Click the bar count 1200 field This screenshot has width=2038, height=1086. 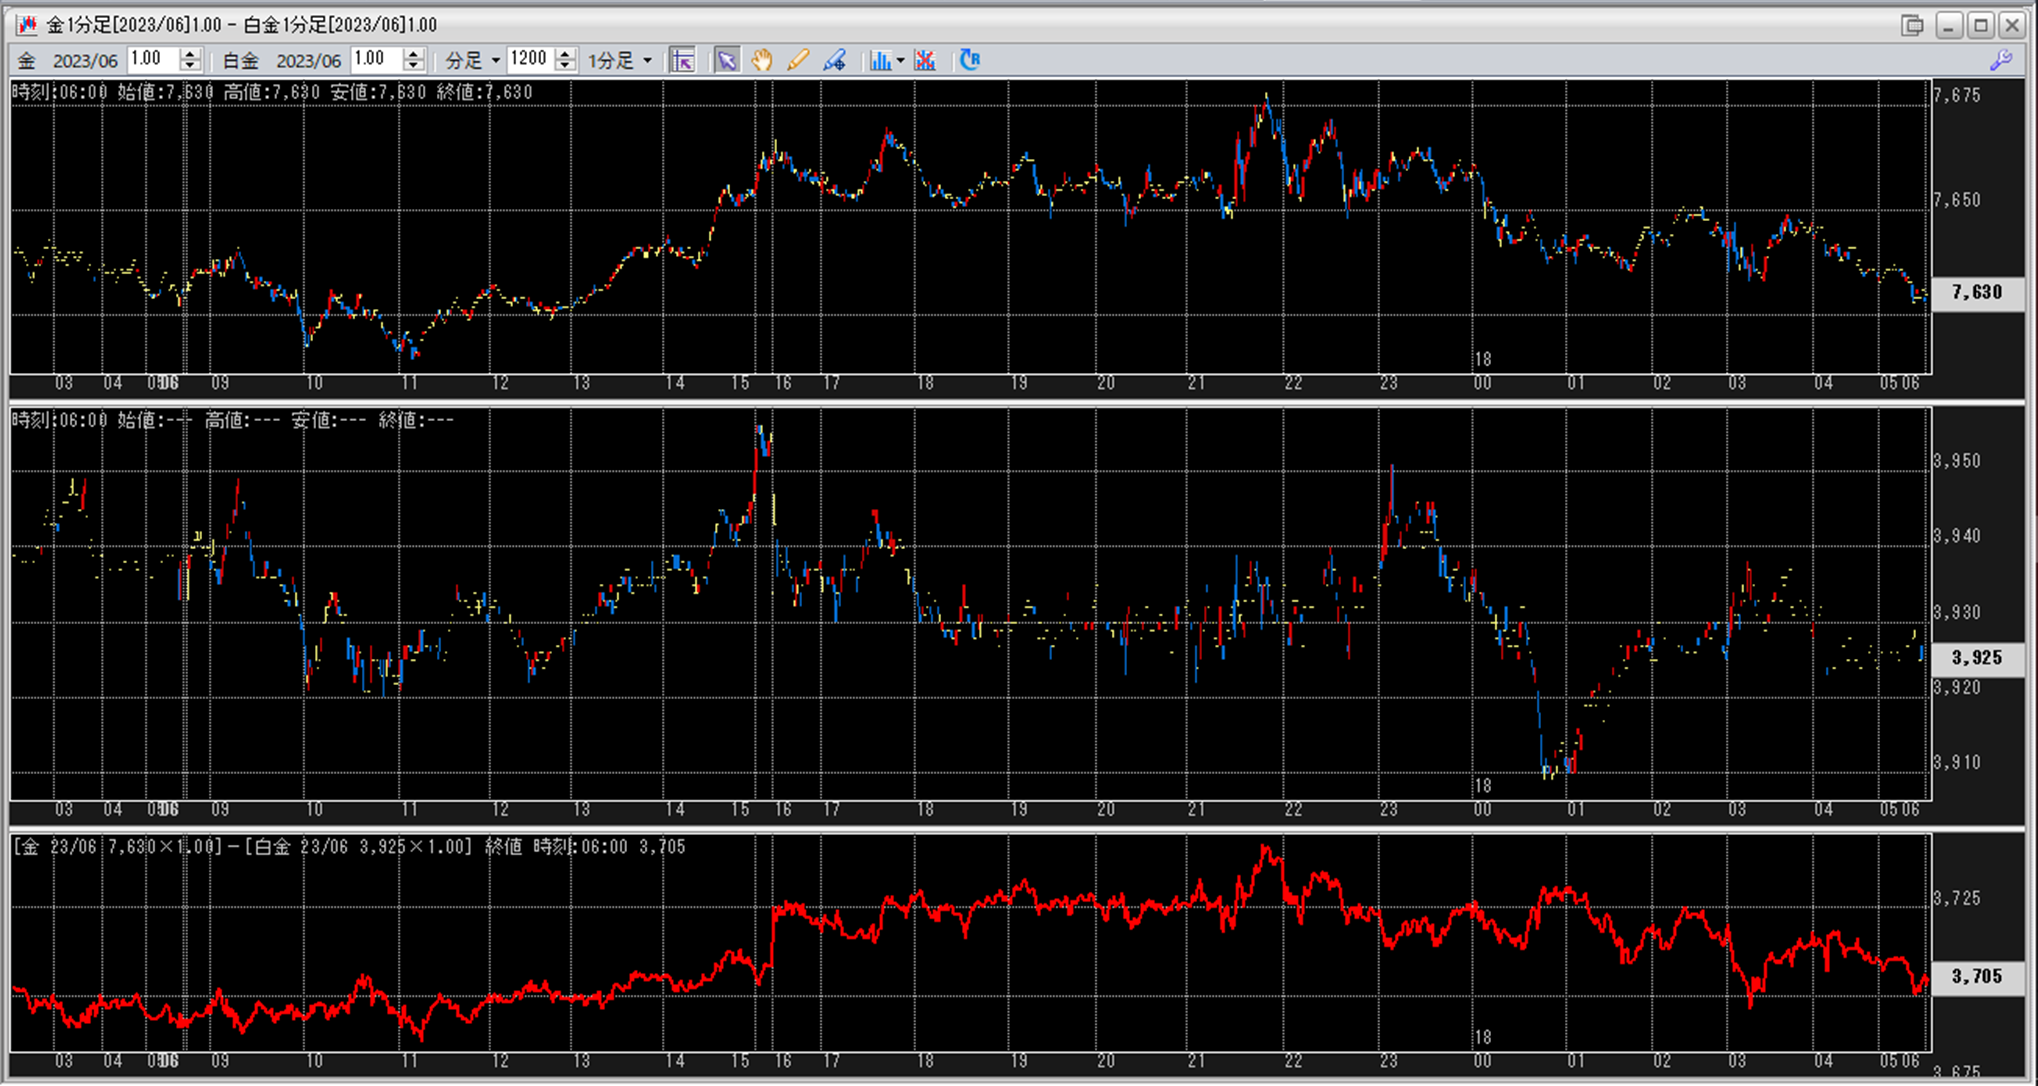point(529,59)
